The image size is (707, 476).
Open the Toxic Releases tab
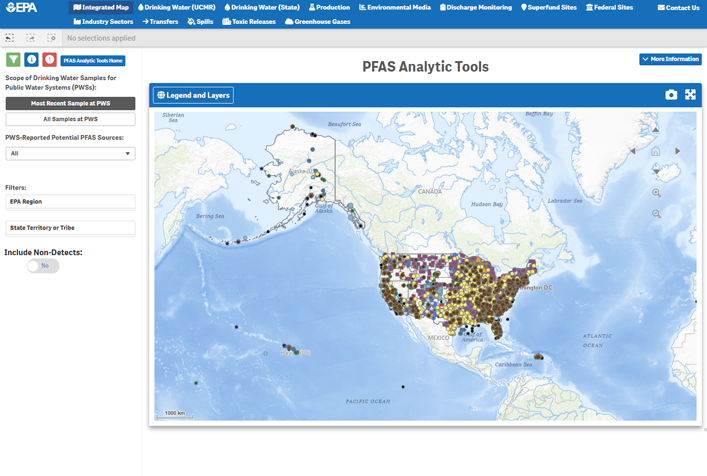click(249, 21)
